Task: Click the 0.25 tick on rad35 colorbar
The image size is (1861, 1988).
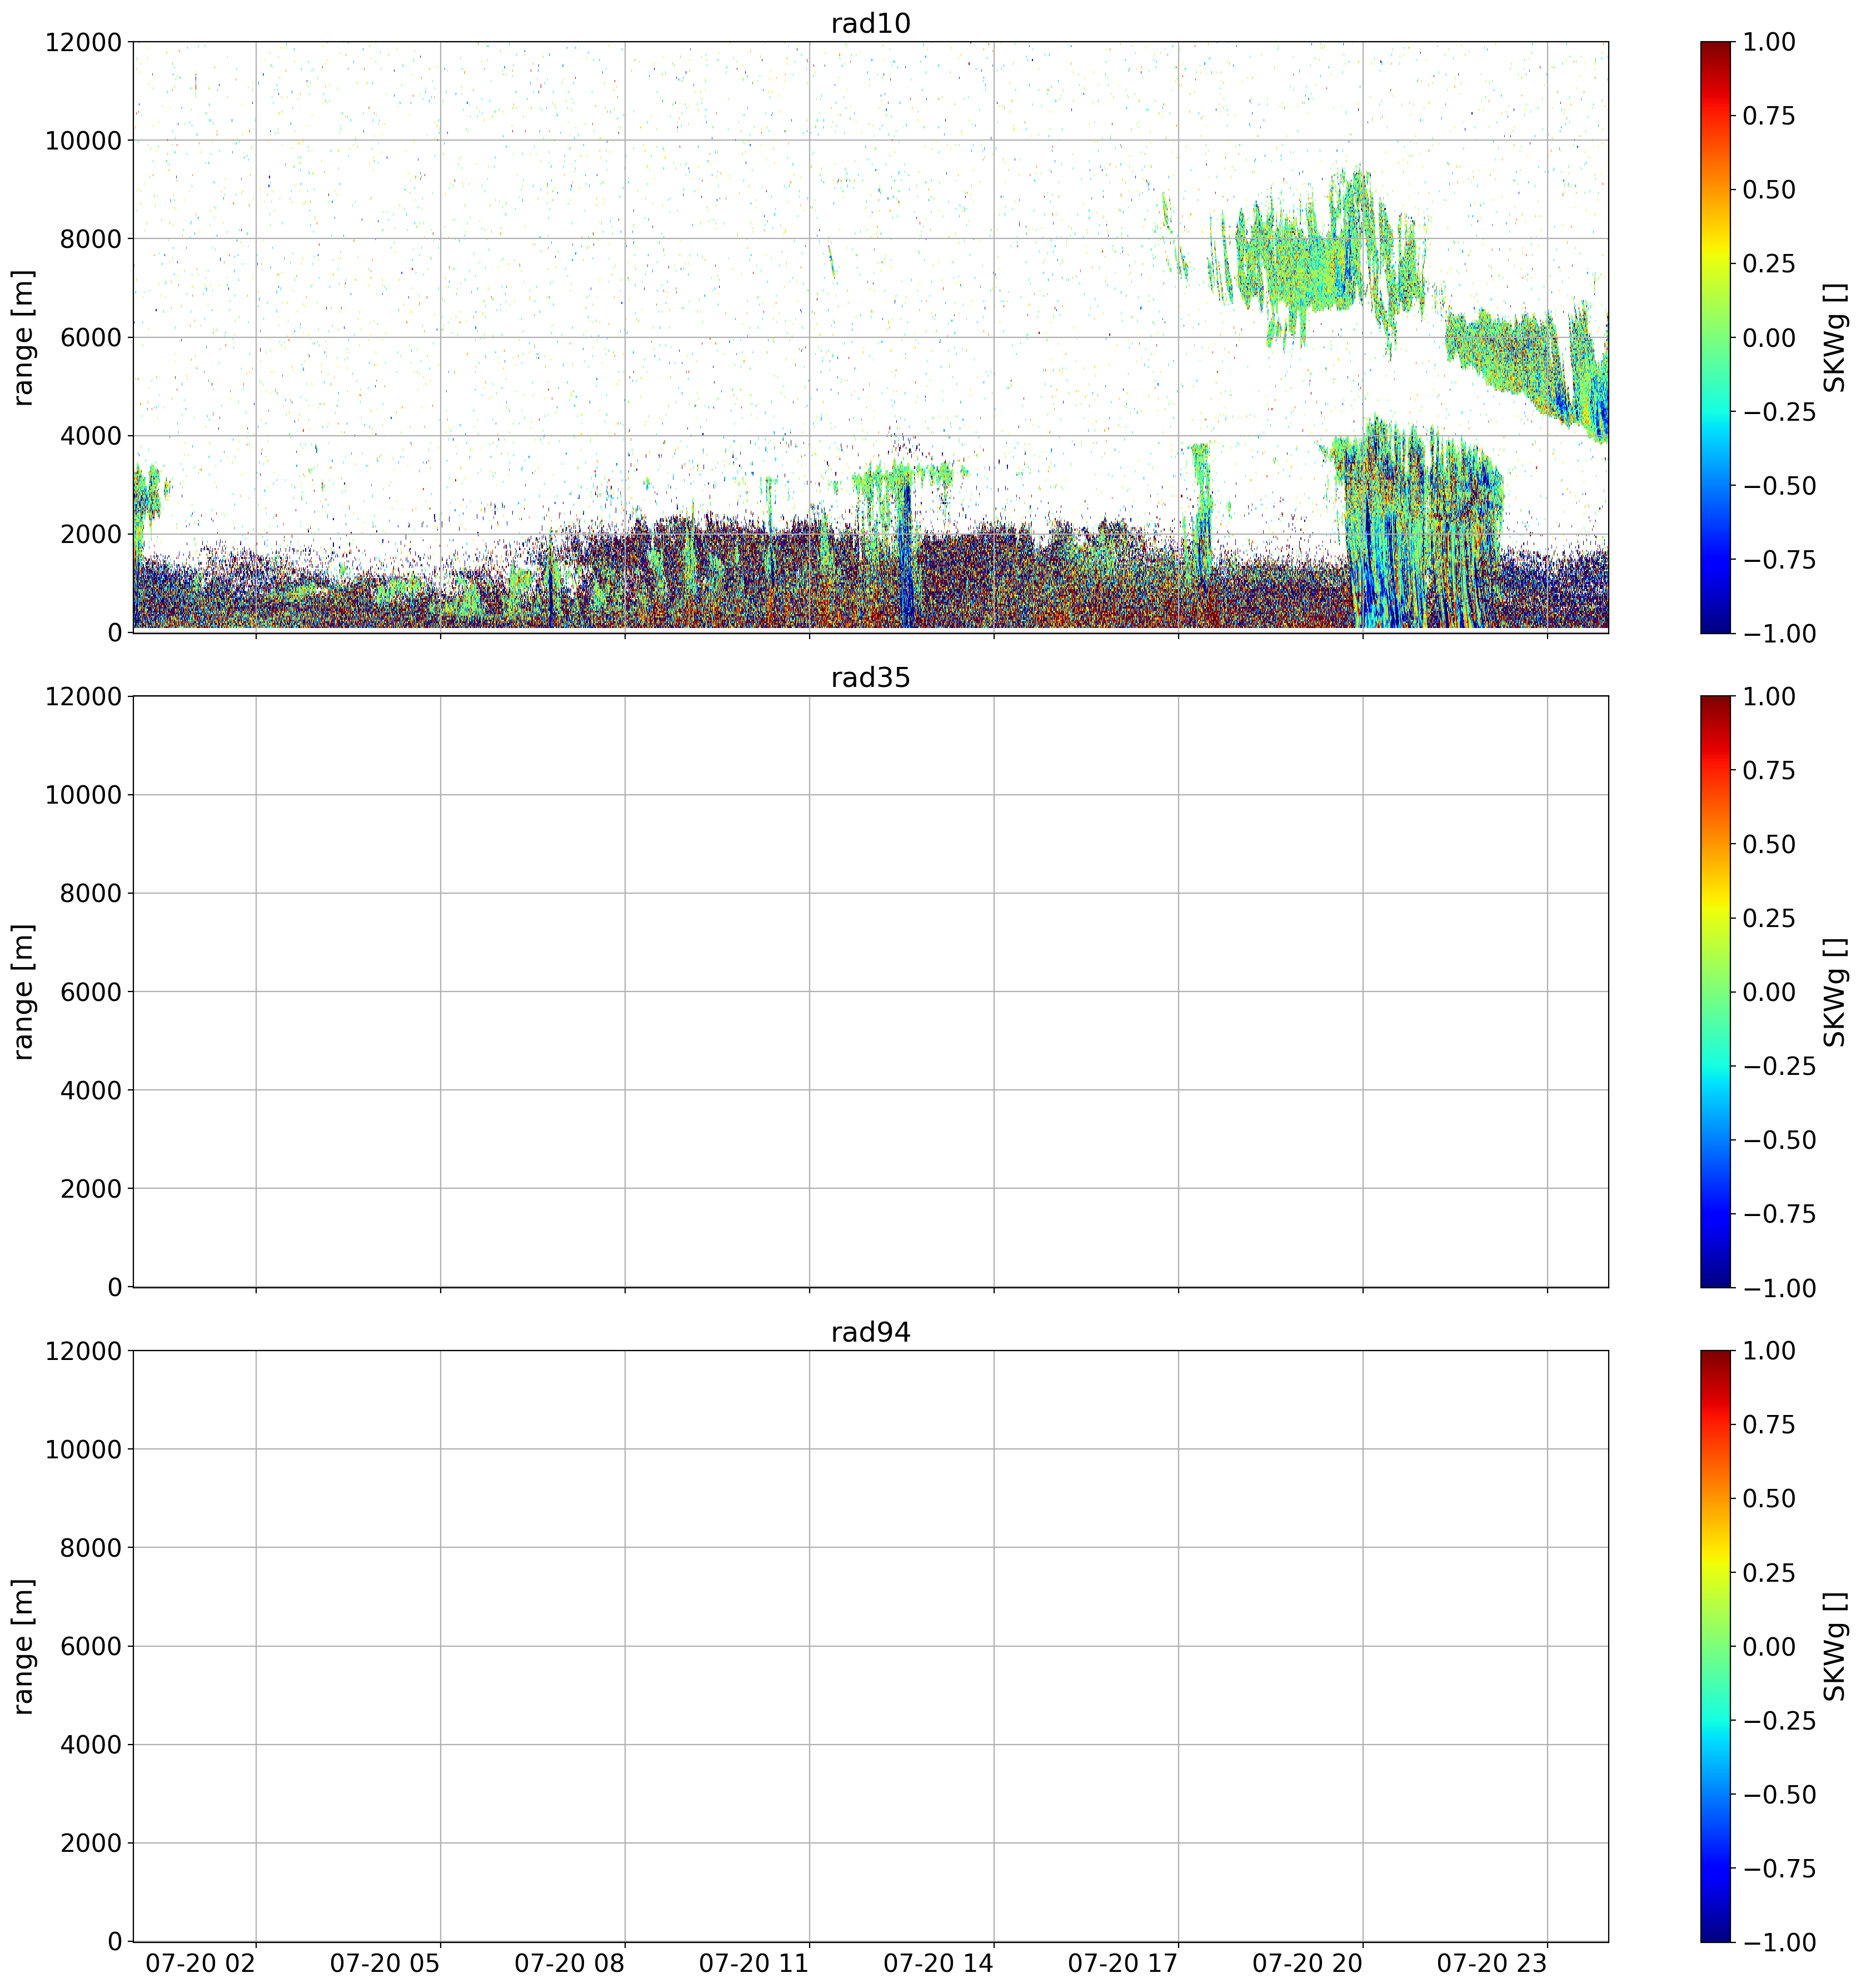Action: [1769, 918]
